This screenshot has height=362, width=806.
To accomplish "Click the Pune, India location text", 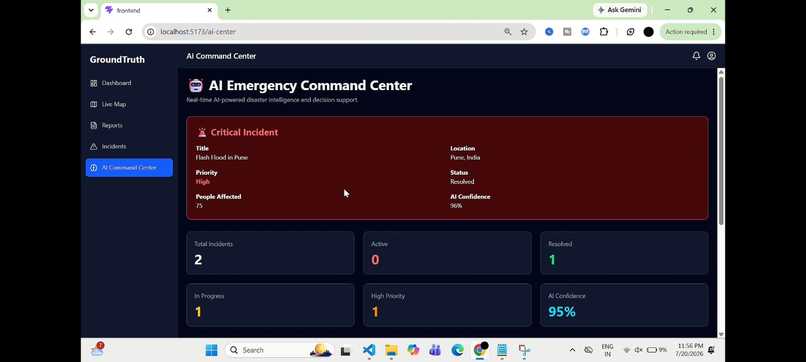I will [x=465, y=157].
